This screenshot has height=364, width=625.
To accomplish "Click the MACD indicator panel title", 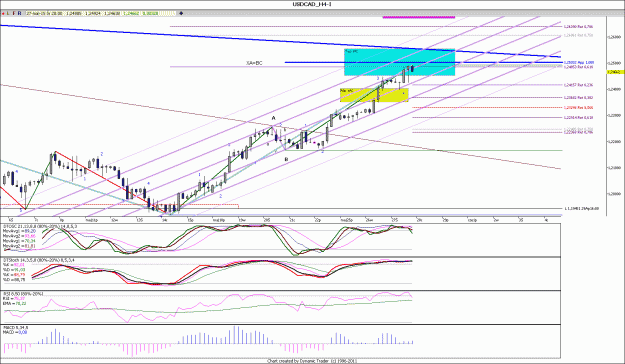I will tap(16, 328).
